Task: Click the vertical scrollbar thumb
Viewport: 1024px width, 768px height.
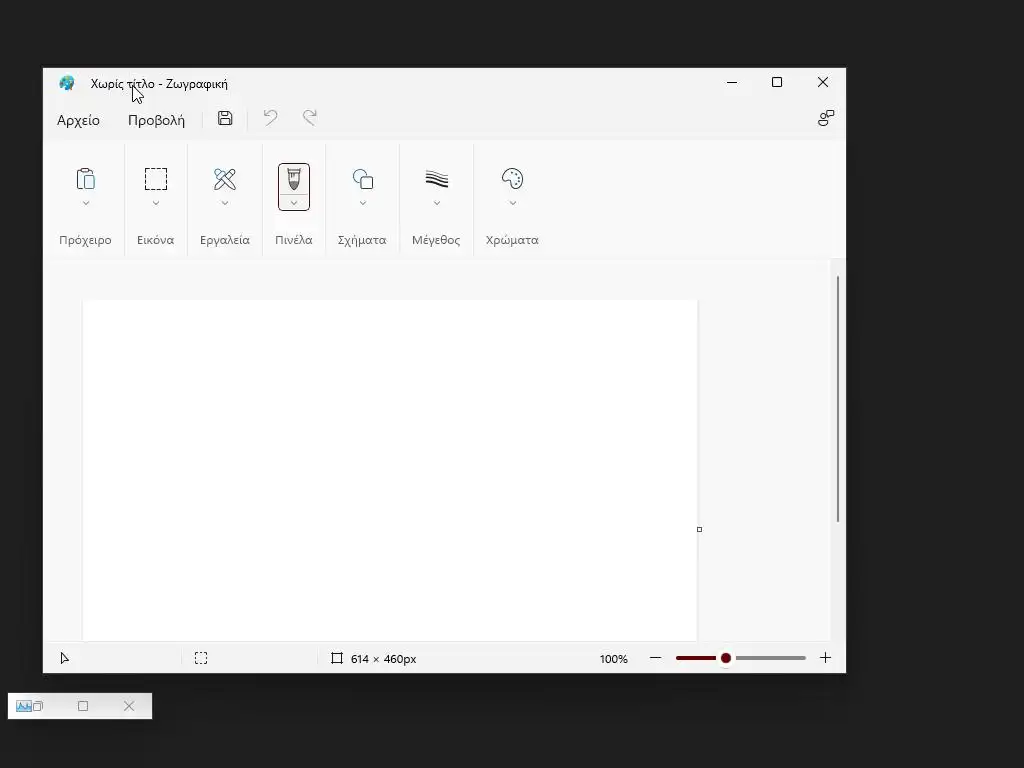Action: pyautogui.click(x=838, y=399)
